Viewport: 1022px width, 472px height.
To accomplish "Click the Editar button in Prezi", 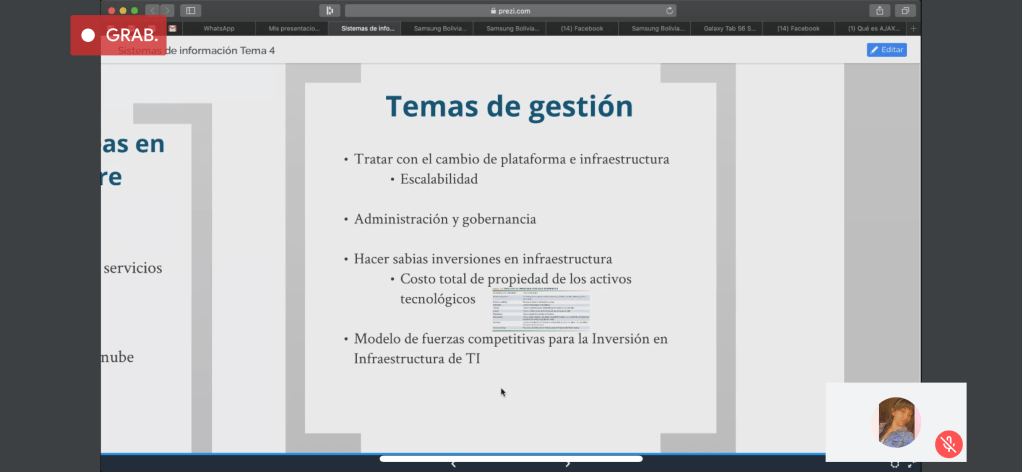I will [887, 49].
